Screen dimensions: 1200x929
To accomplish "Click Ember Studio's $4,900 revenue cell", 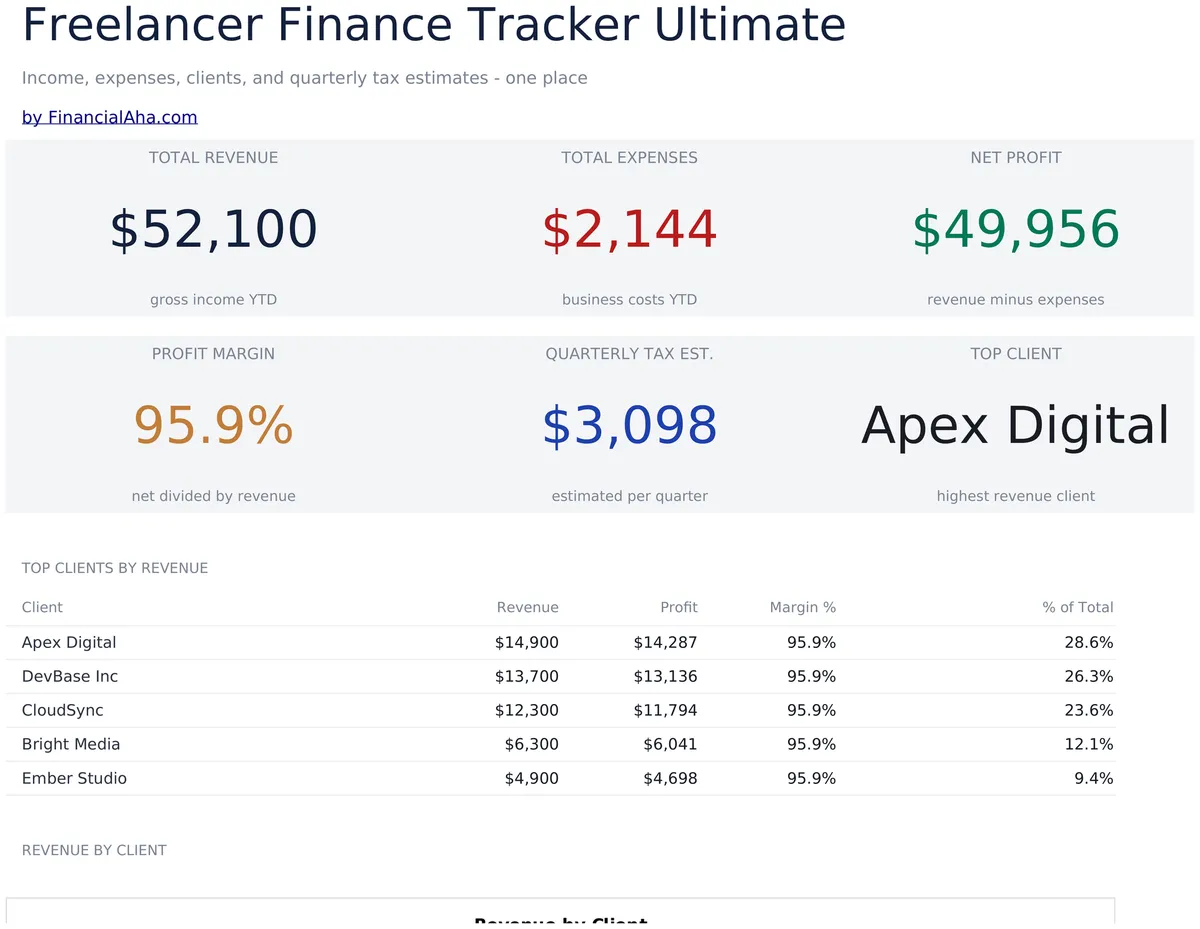I will point(532,778).
